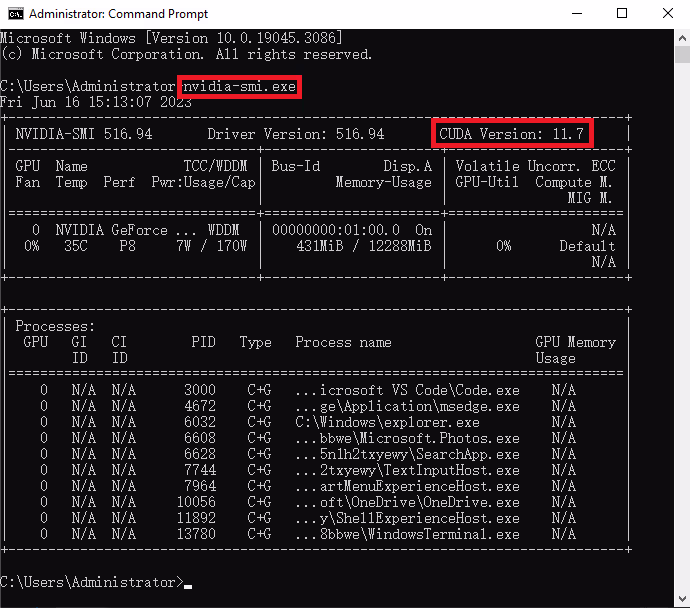Viewport: 690px width, 608px height.
Task: Click PID 7744 in the process list
Action: coord(200,470)
